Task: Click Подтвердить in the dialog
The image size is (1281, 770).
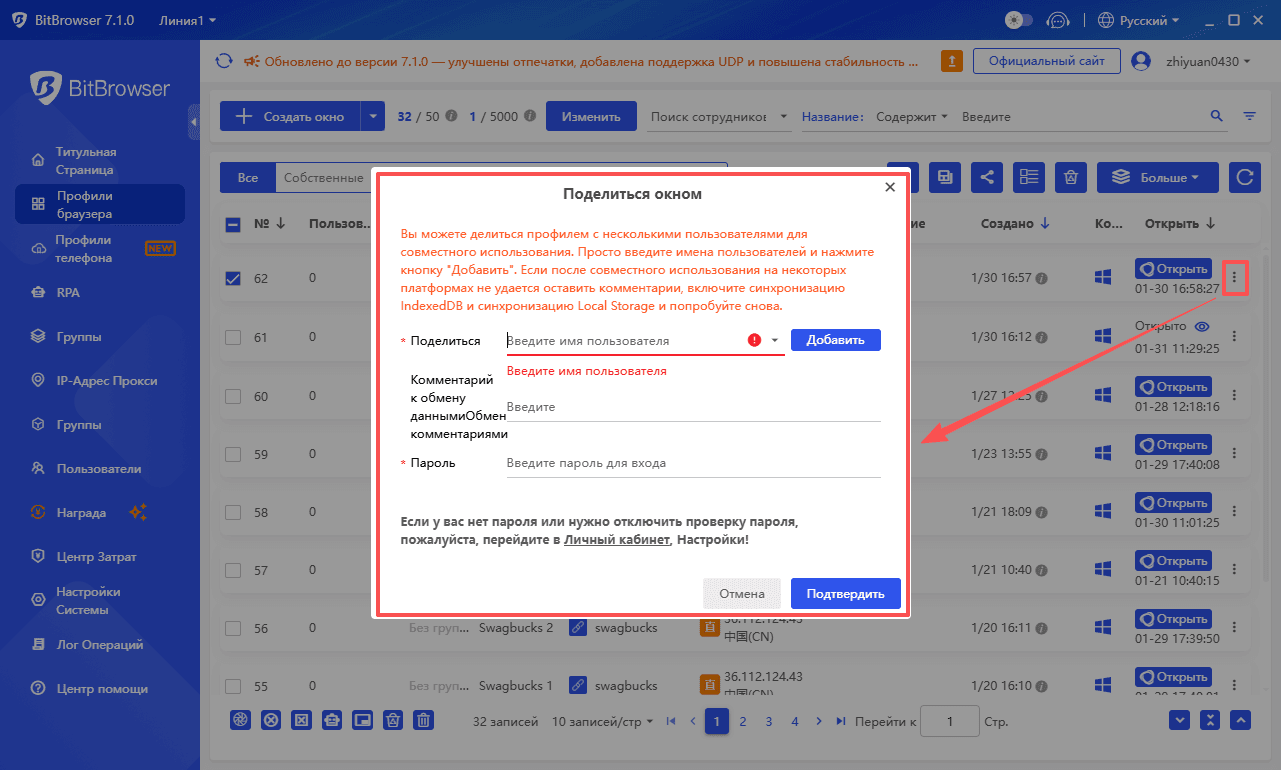Action: click(846, 593)
